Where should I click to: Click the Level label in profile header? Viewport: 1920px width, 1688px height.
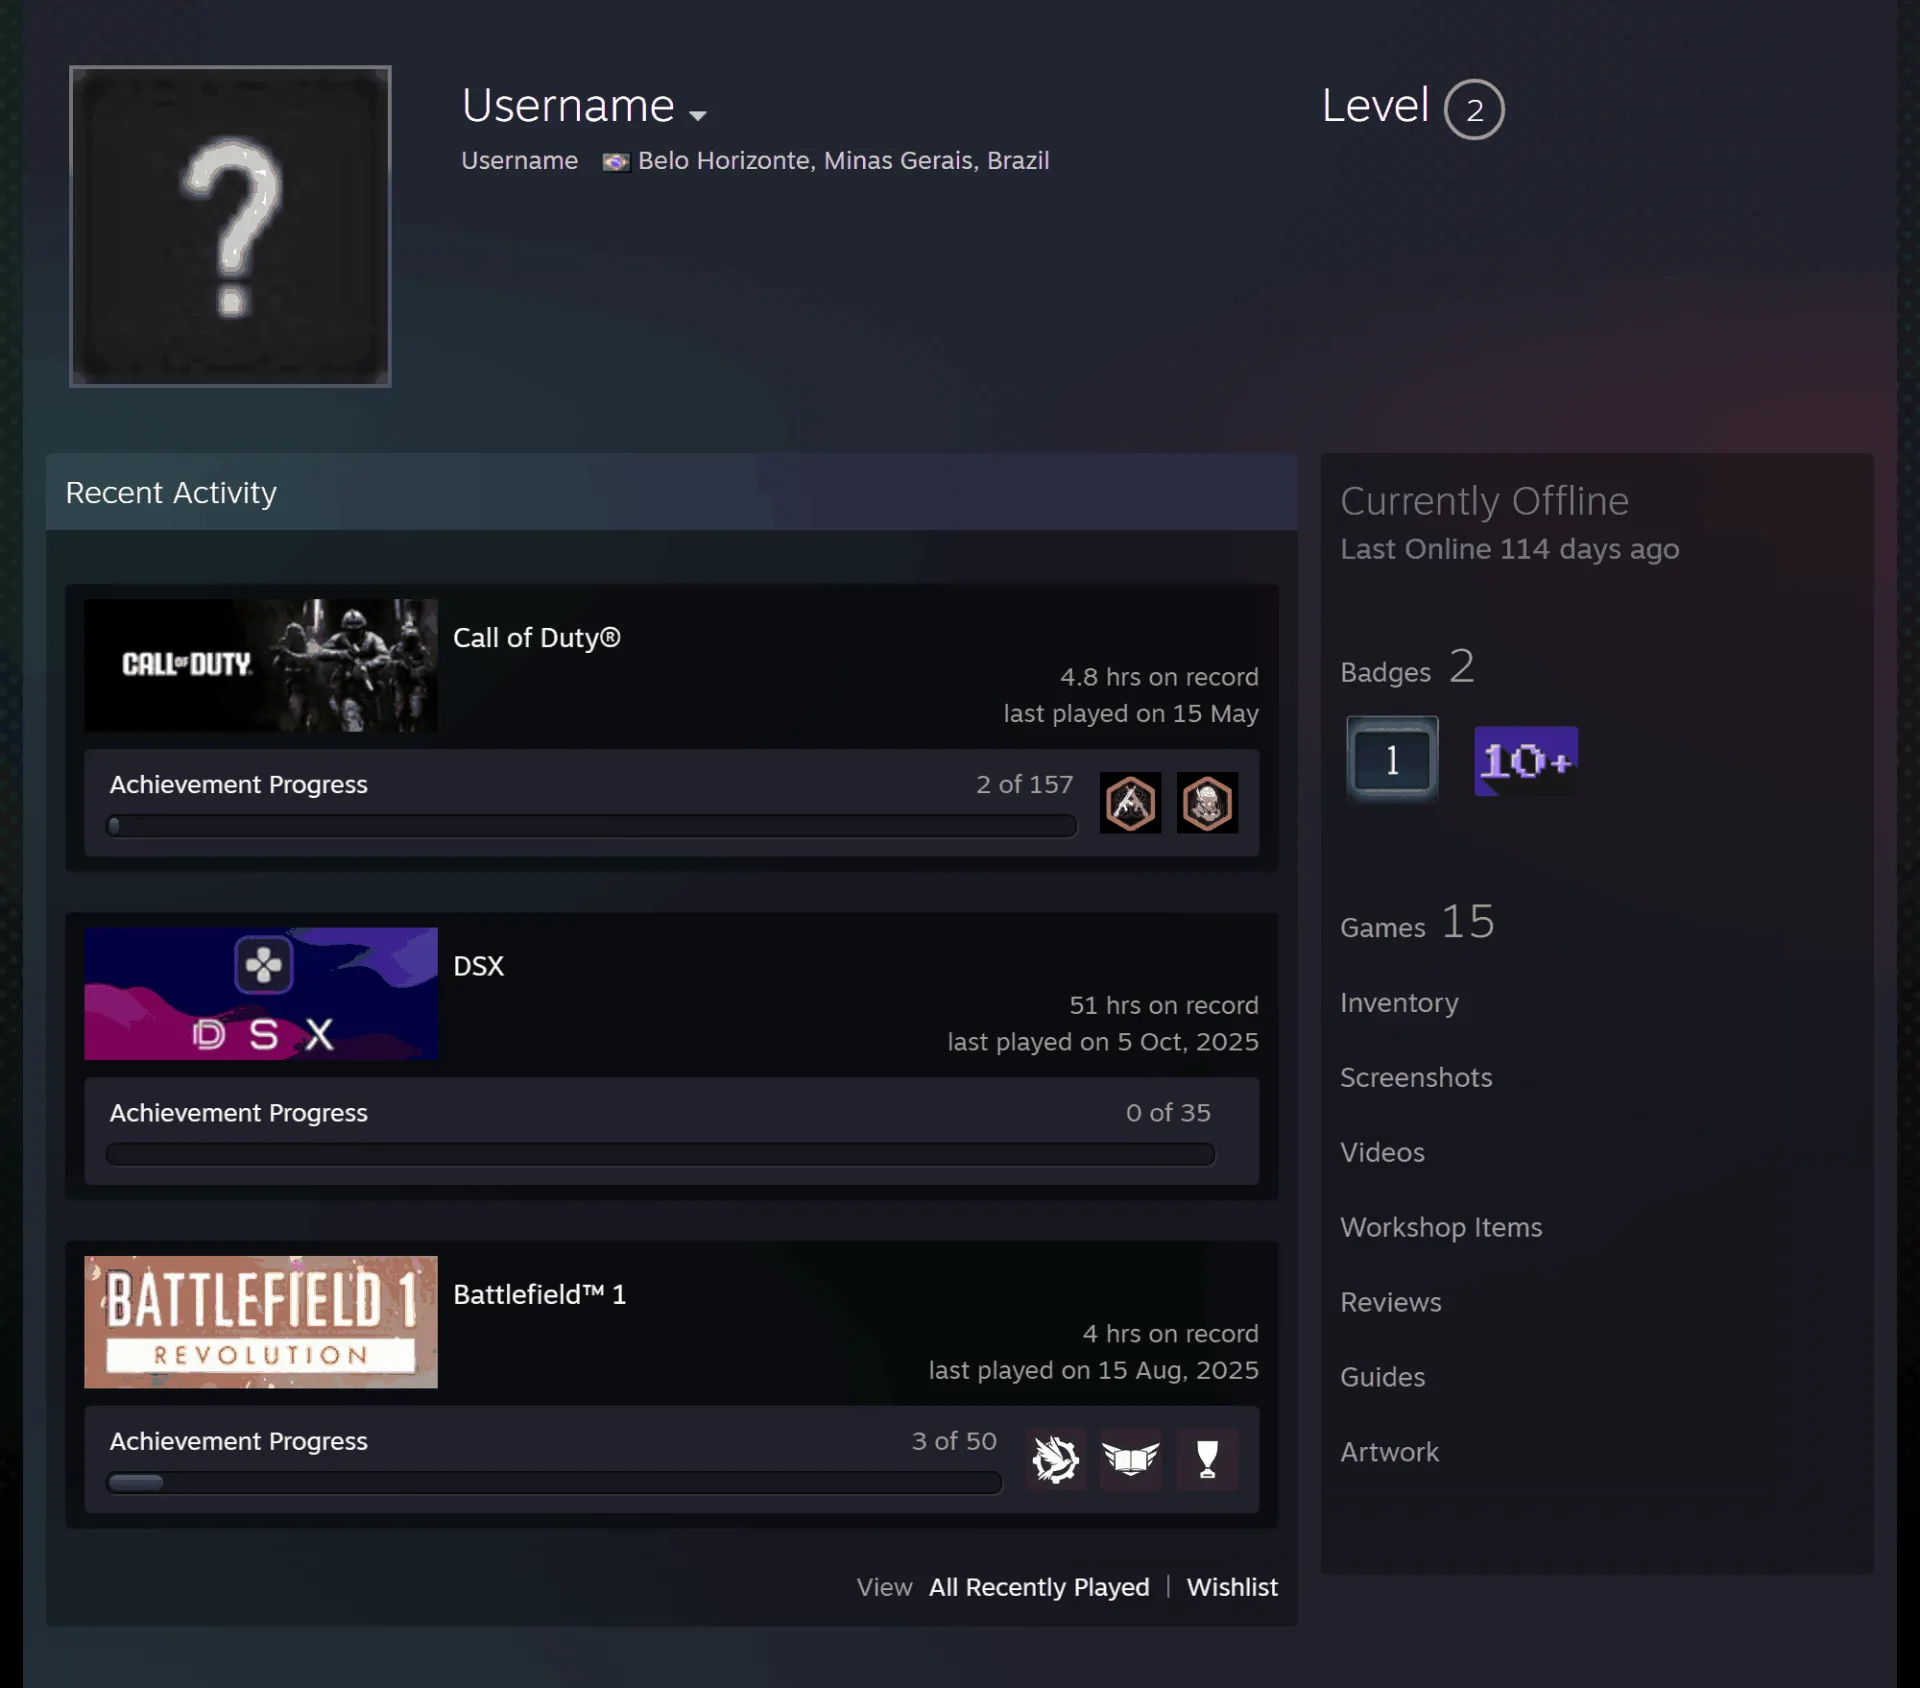[1375, 106]
